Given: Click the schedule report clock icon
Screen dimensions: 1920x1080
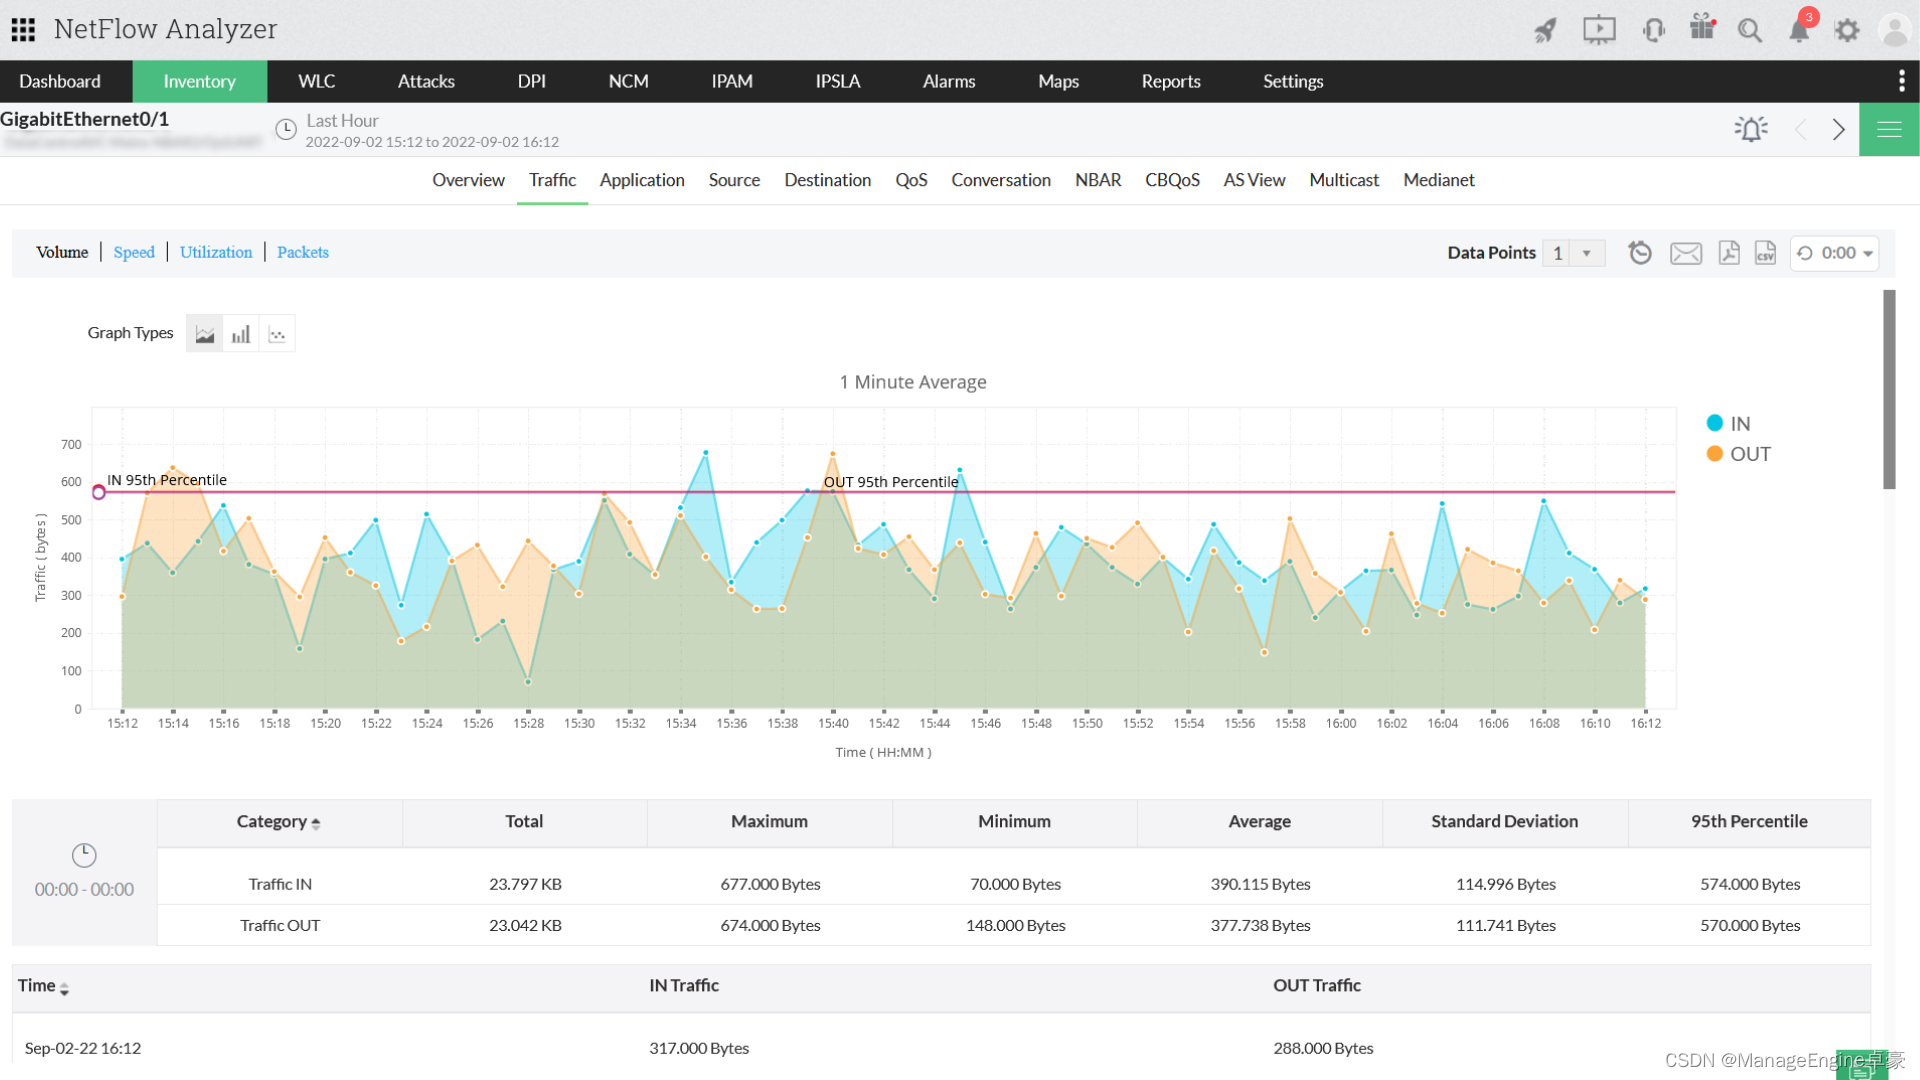Looking at the screenshot, I should pyautogui.click(x=1640, y=253).
